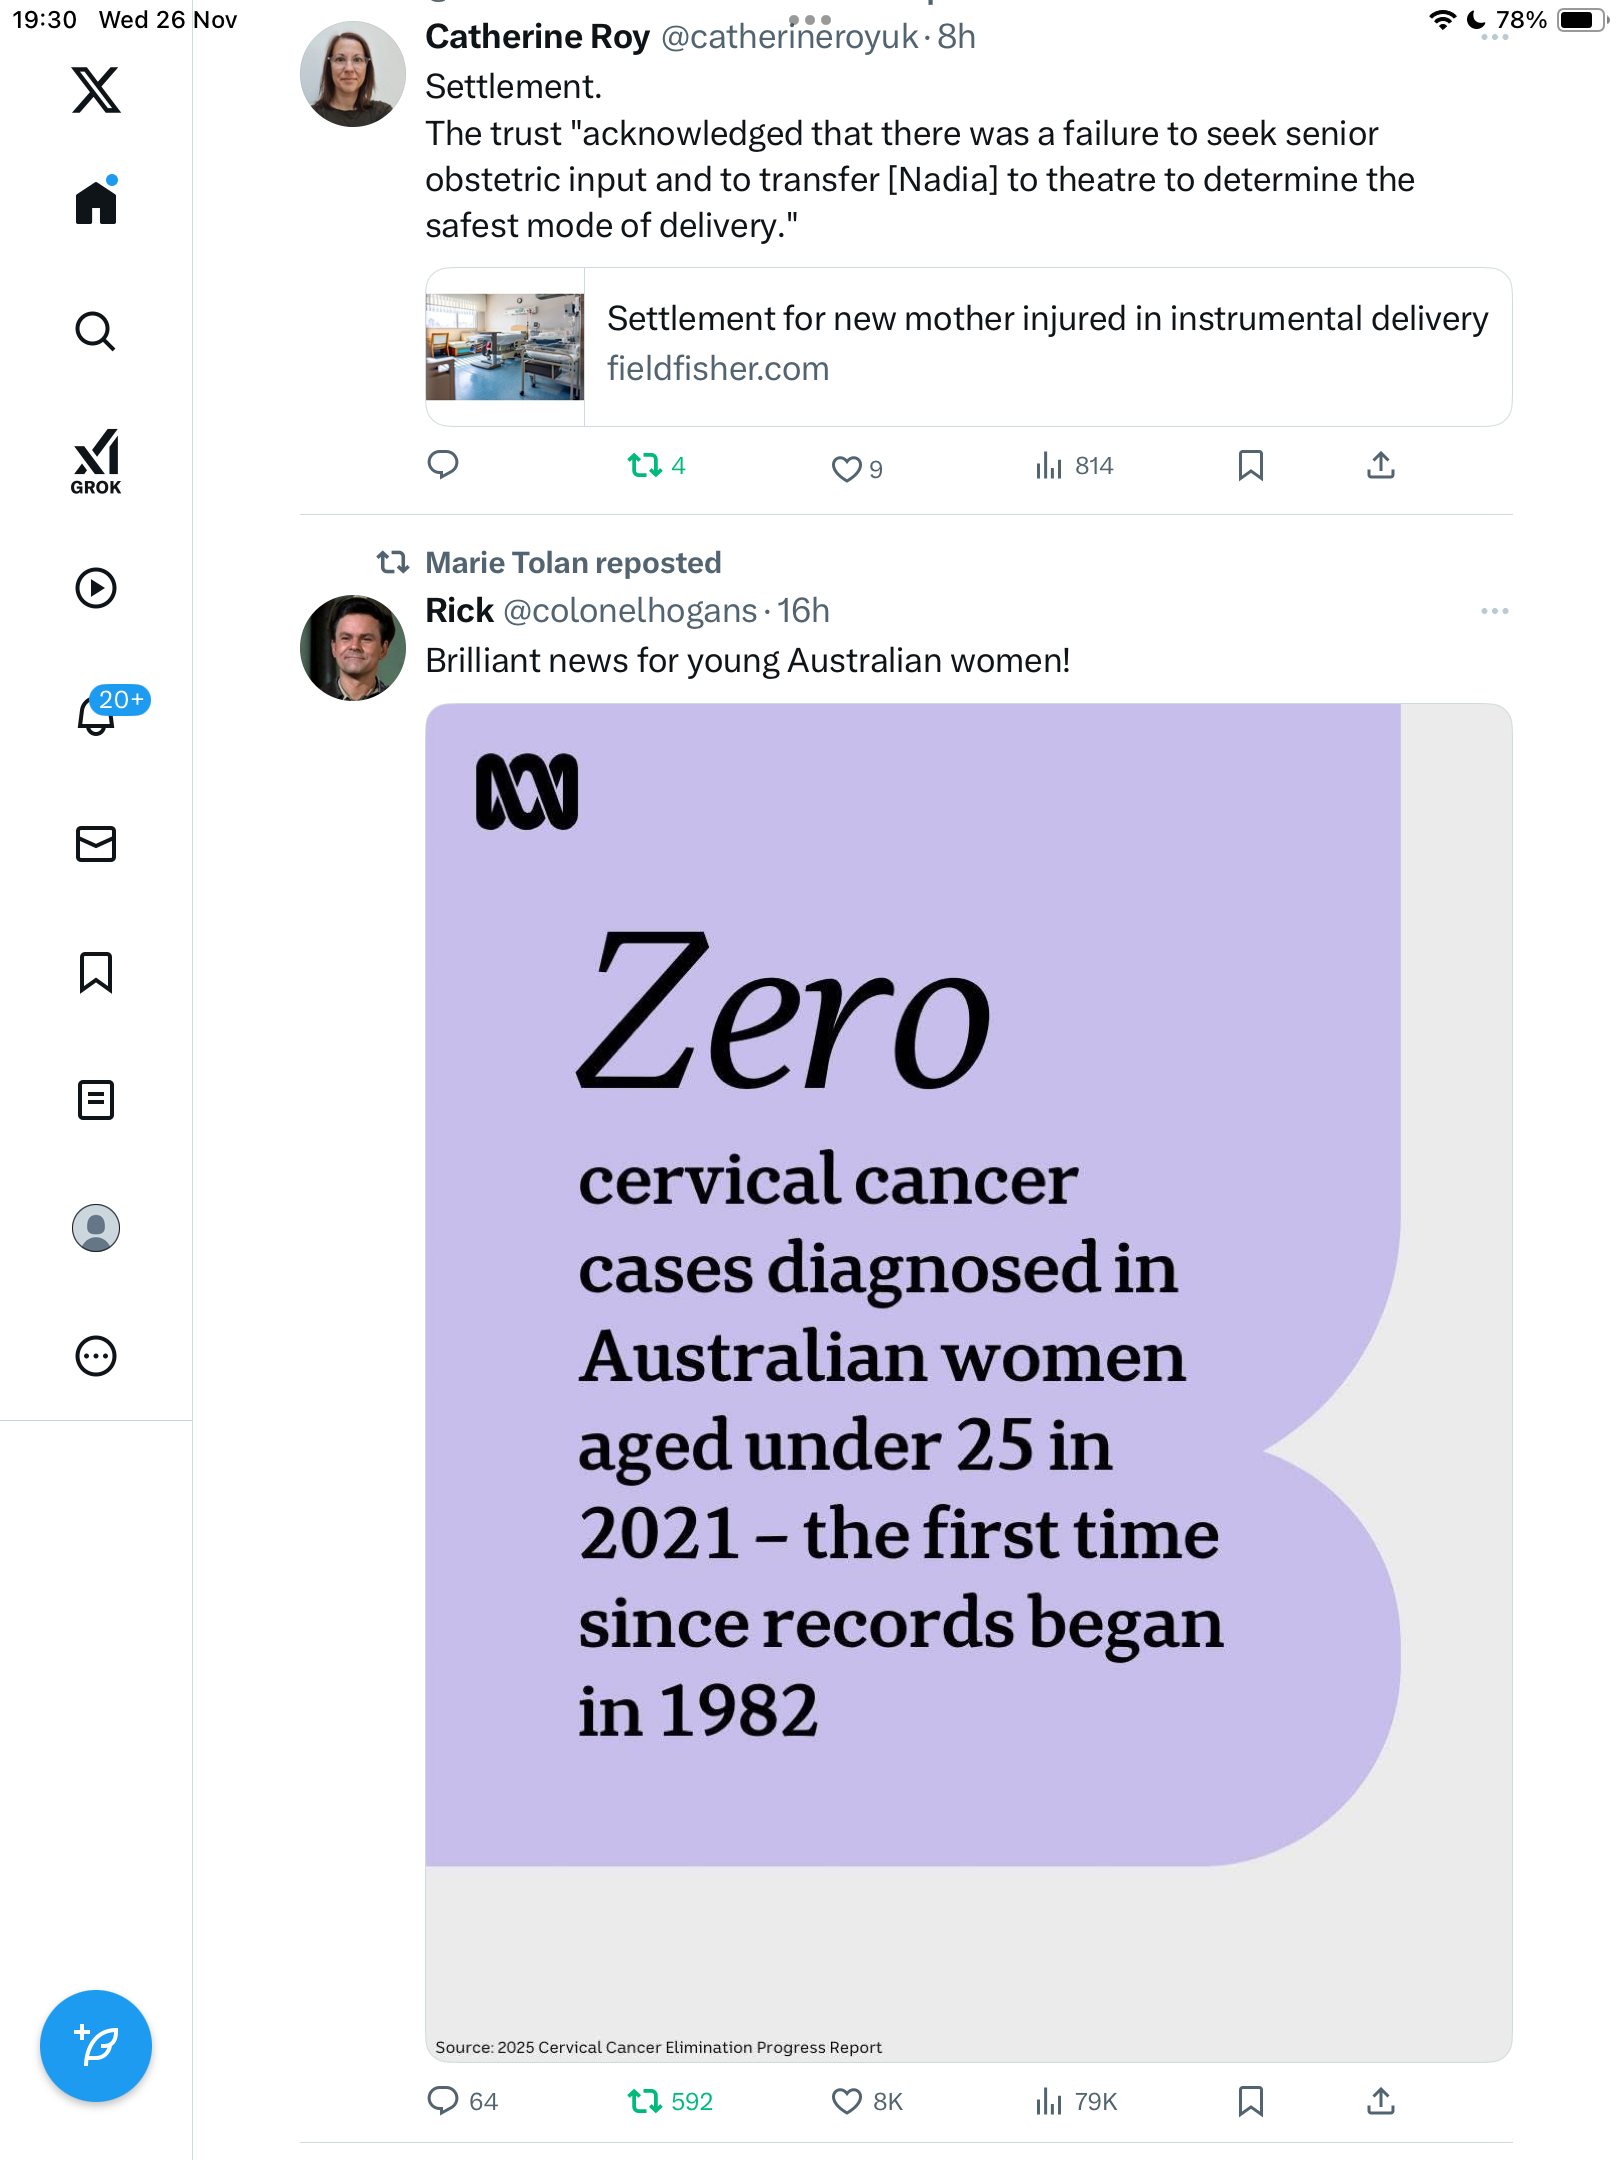Open the sidebar Bookmarks icon
The height and width of the screenshot is (2160, 1620).
[x=96, y=972]
